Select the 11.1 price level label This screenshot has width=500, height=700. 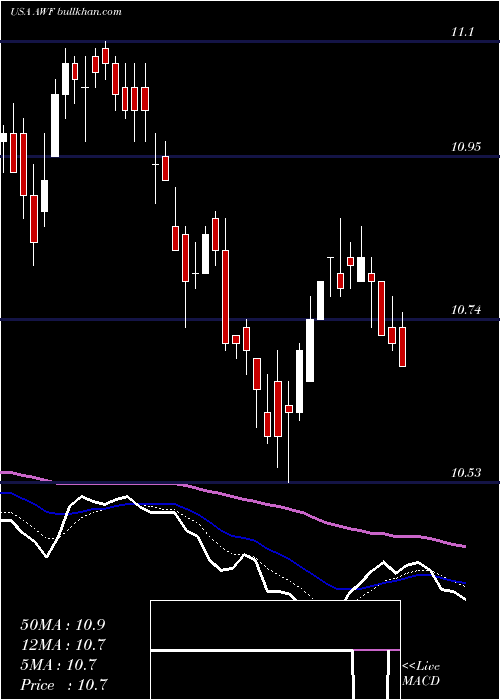click(462, 32)
